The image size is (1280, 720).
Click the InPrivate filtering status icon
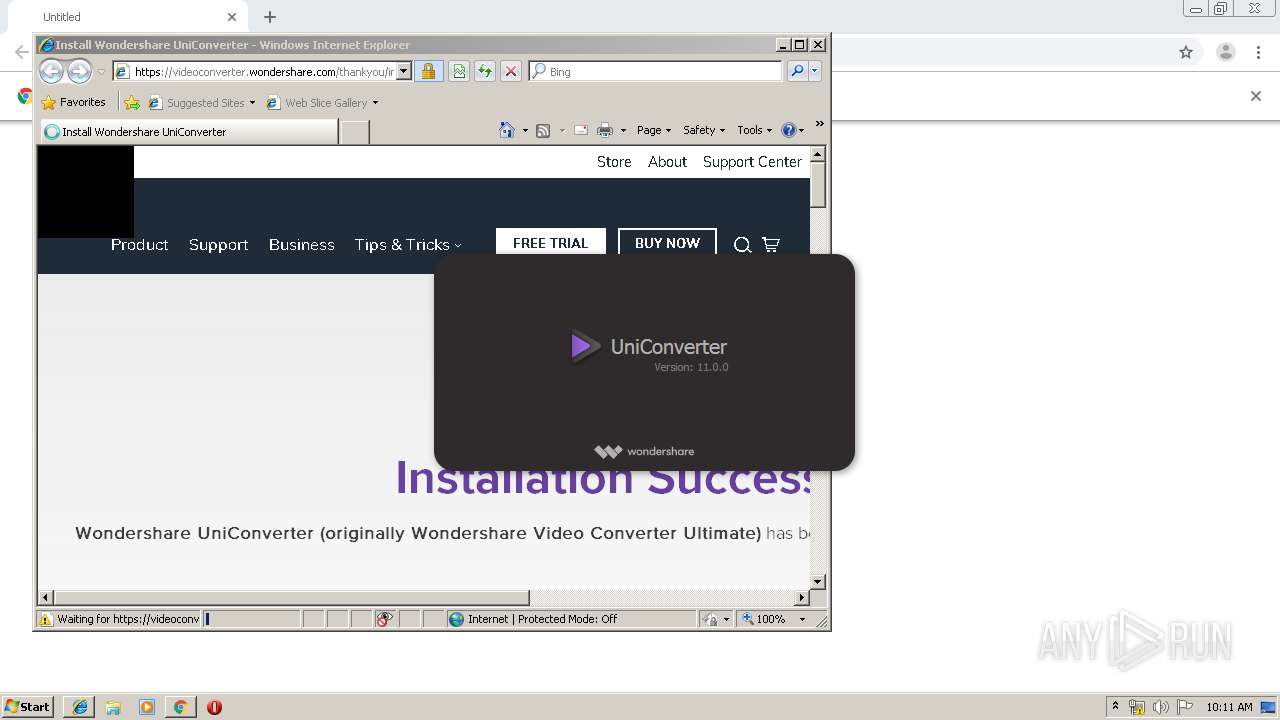click(x=385, y=619)
